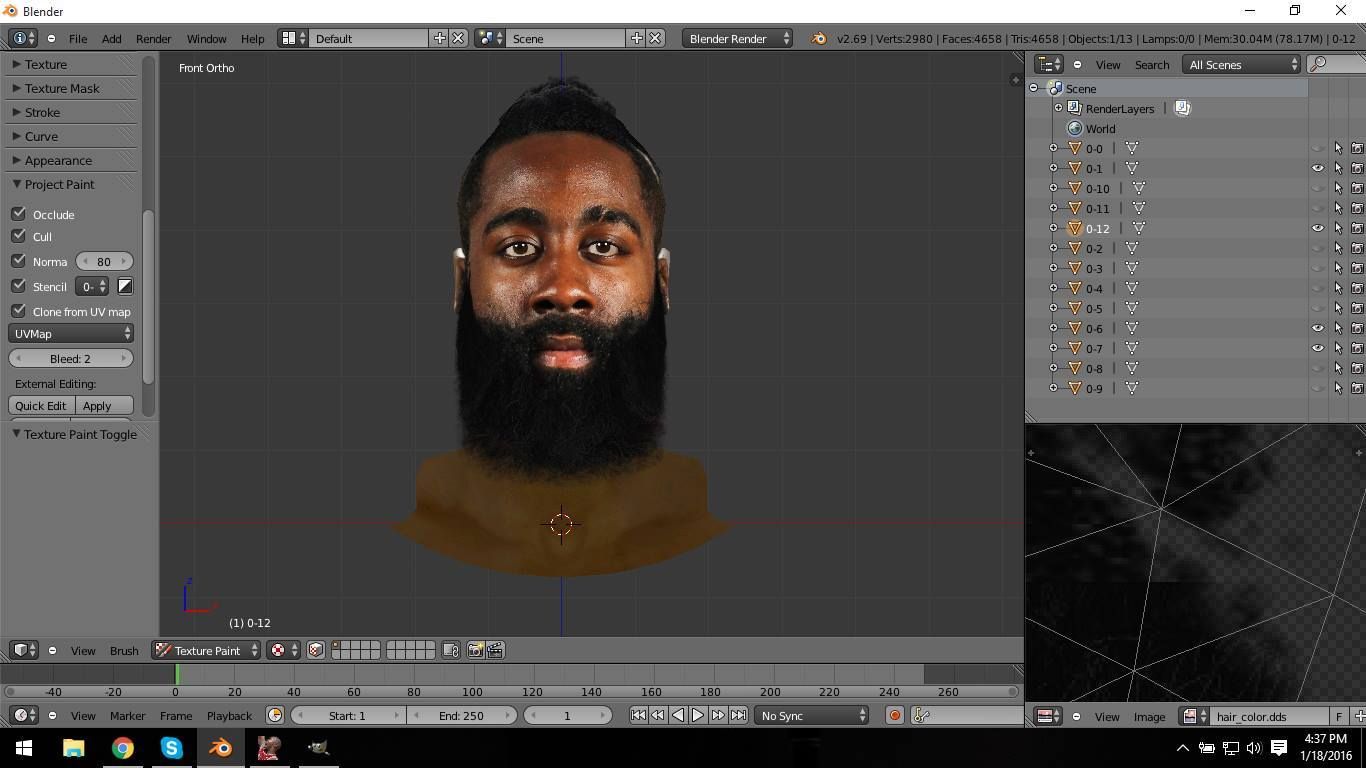Open Blender from the Windows taskbar
The image size is (1366, 768).
point(220,747)
